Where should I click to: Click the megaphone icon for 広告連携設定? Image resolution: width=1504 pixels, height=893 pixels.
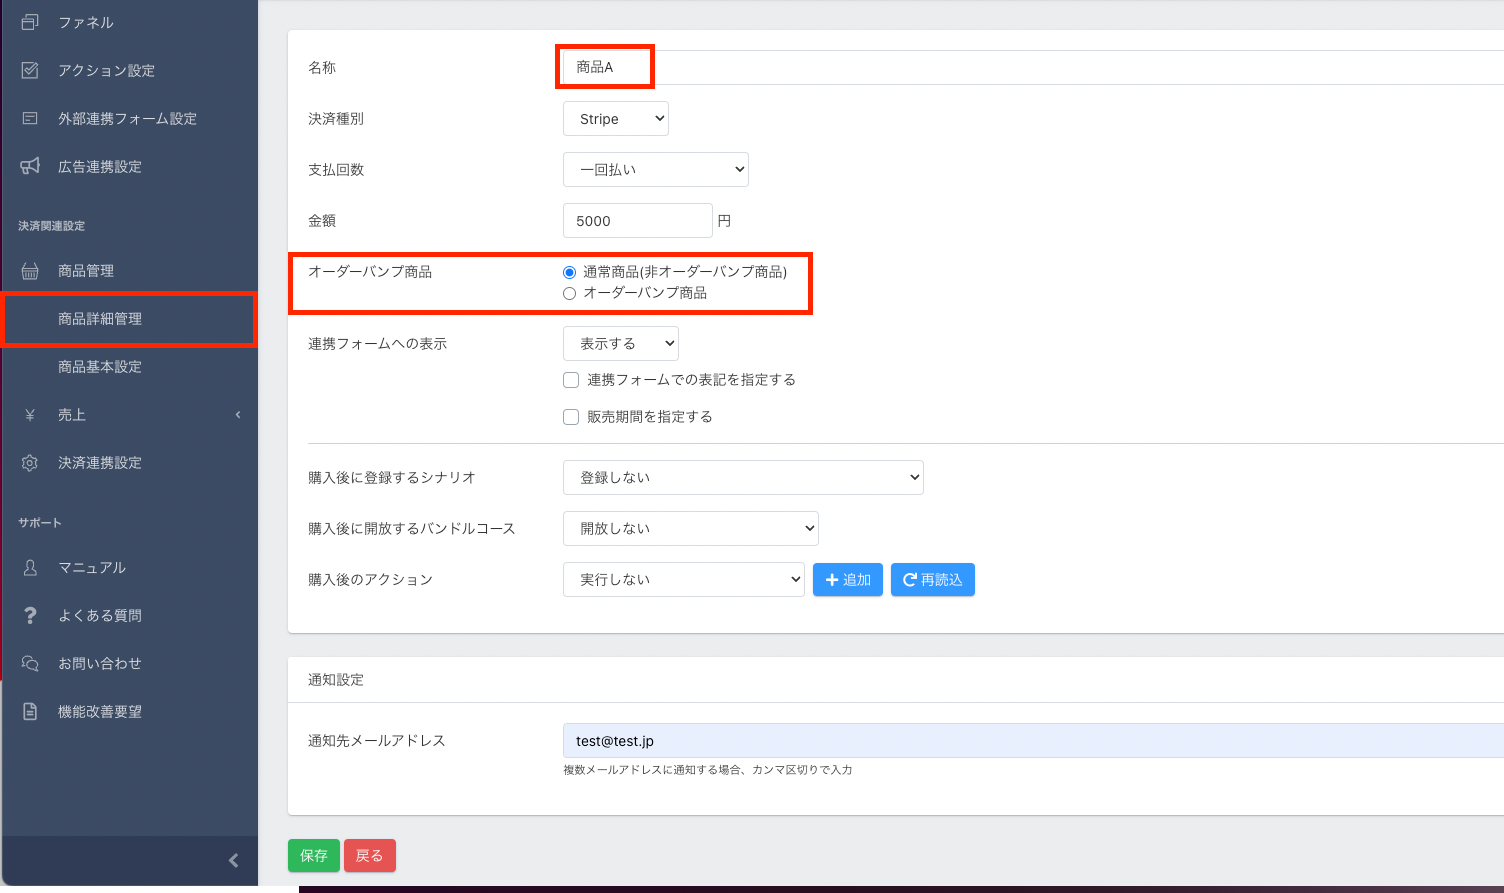tap(30, 166)
